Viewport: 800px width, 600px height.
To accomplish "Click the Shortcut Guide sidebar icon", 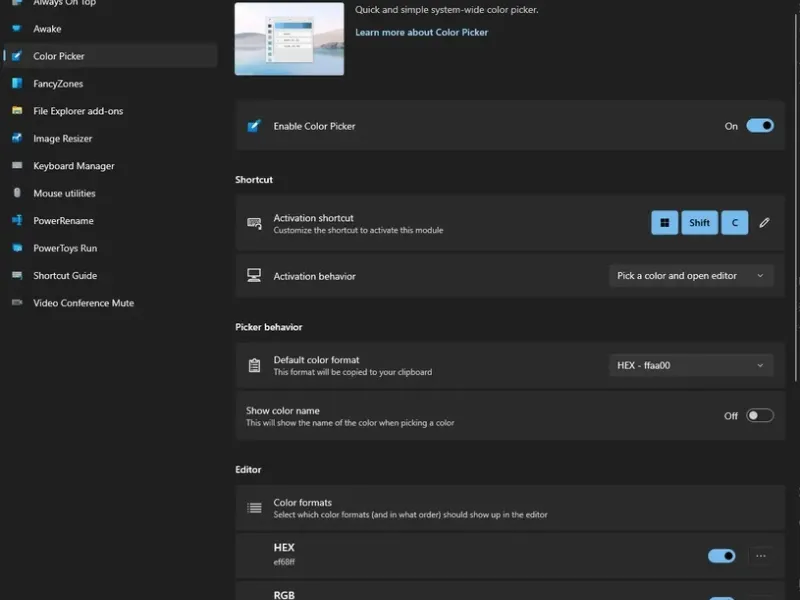I will pos(17,276).
